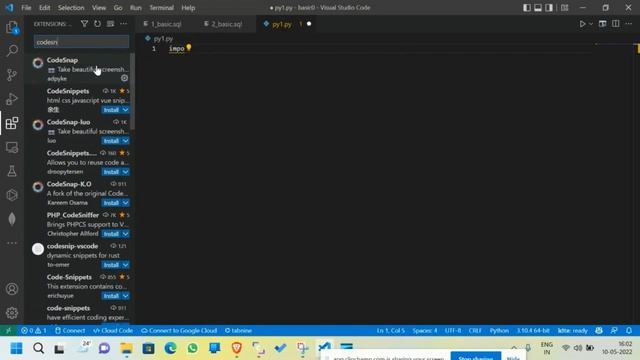The width and height of the screenshot is (640, 360).
Task: Install the codesnip-vscode extension
Action: (x=111, y=265)
